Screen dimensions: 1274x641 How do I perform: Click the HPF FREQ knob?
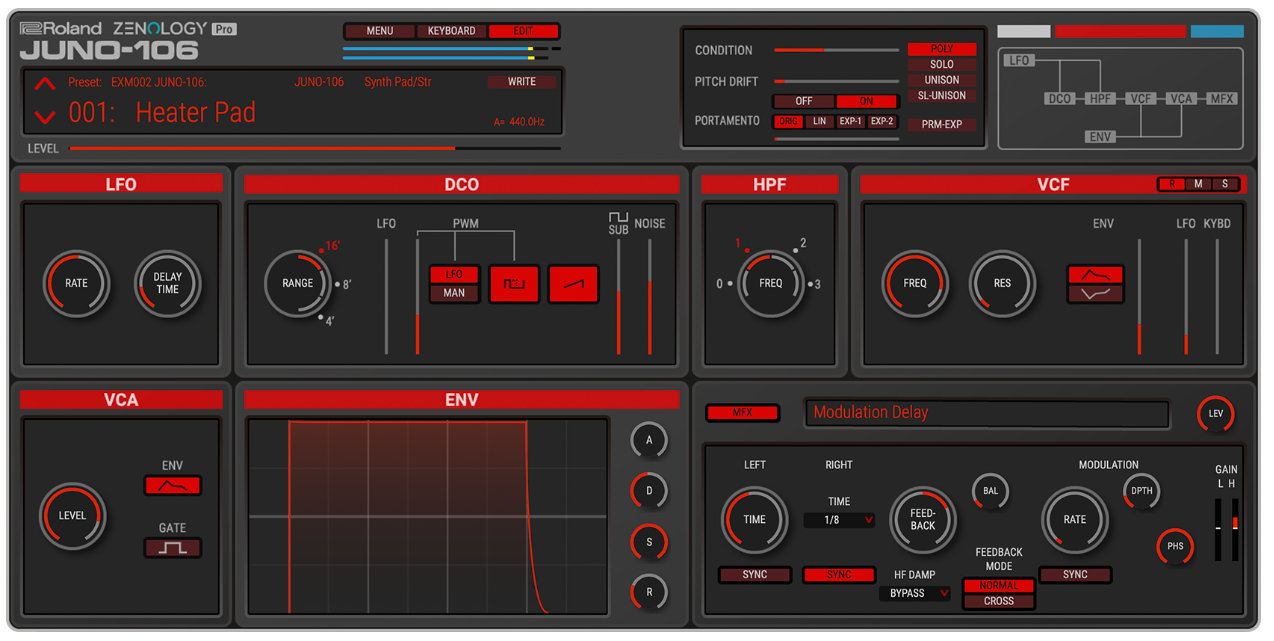pyautogui.click(x=771, y=284)
